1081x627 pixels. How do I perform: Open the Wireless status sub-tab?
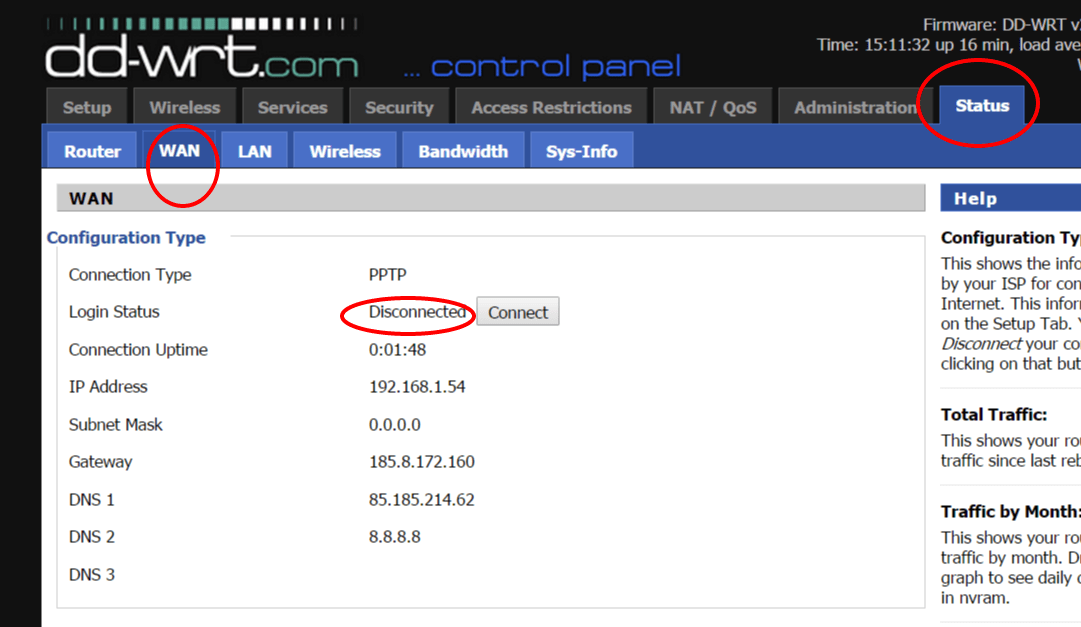pyautogui.click(x=345, y=150)
